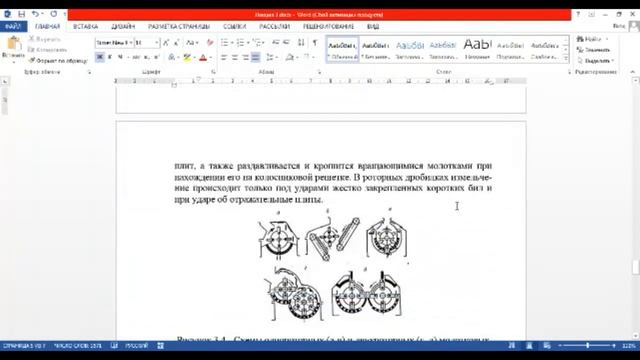Show paragraph marks pilcrow
The height and width of the screenshot is (360, 640).
tap(315, 42)
